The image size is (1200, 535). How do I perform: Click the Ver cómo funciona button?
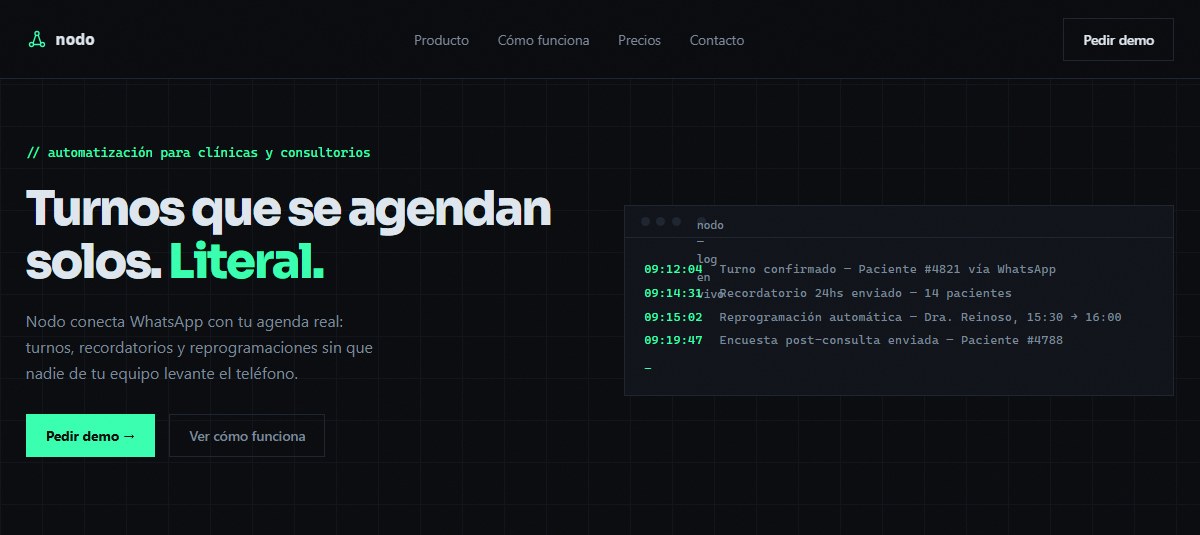[247, 436]
